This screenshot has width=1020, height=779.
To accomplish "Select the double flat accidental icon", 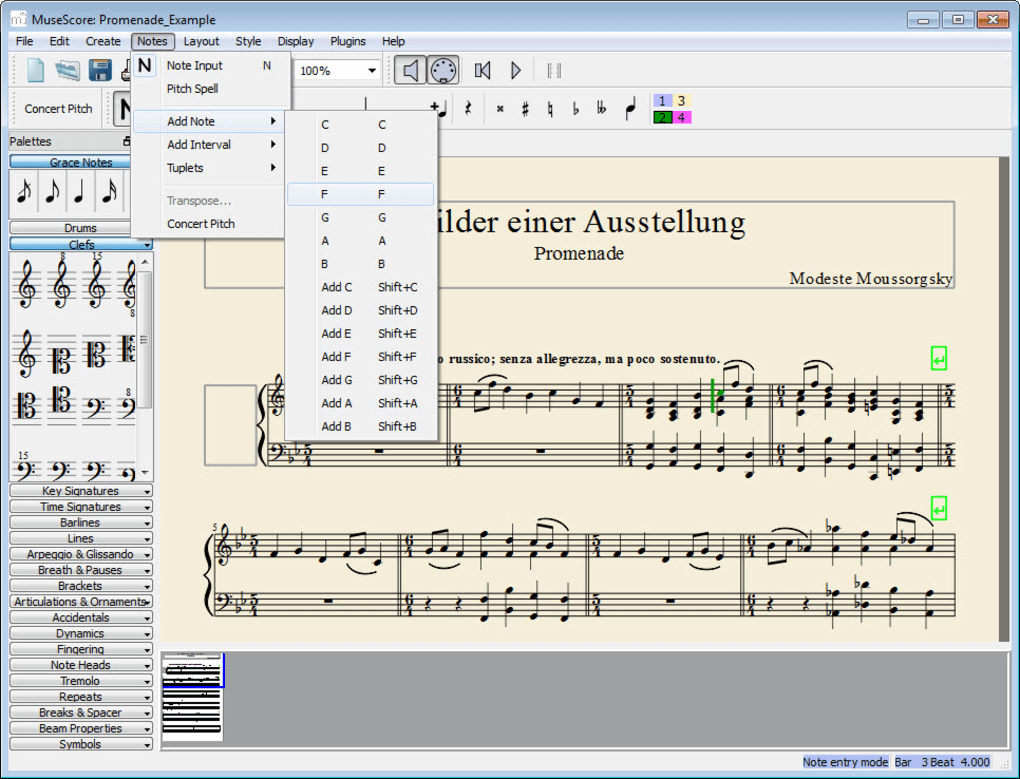I will coord(601,109).
